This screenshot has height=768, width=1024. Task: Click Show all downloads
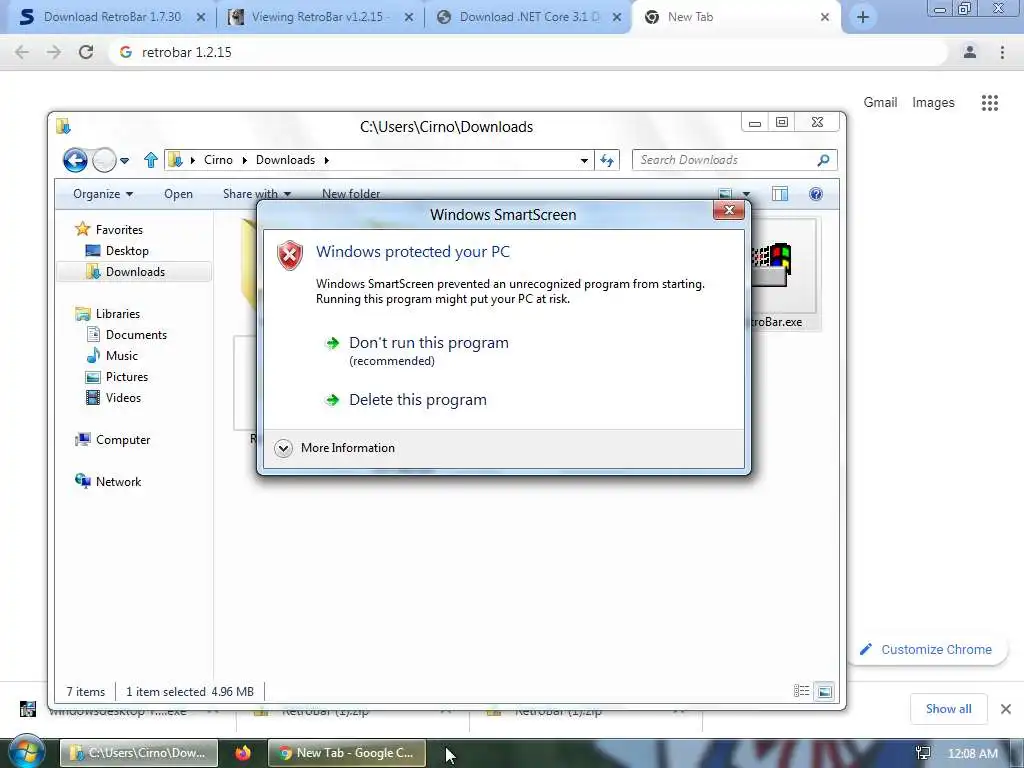coord(948,709)
